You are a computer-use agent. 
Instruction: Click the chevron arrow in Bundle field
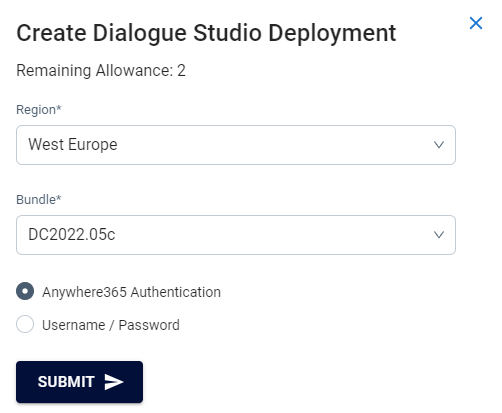[x=439, y=235]
